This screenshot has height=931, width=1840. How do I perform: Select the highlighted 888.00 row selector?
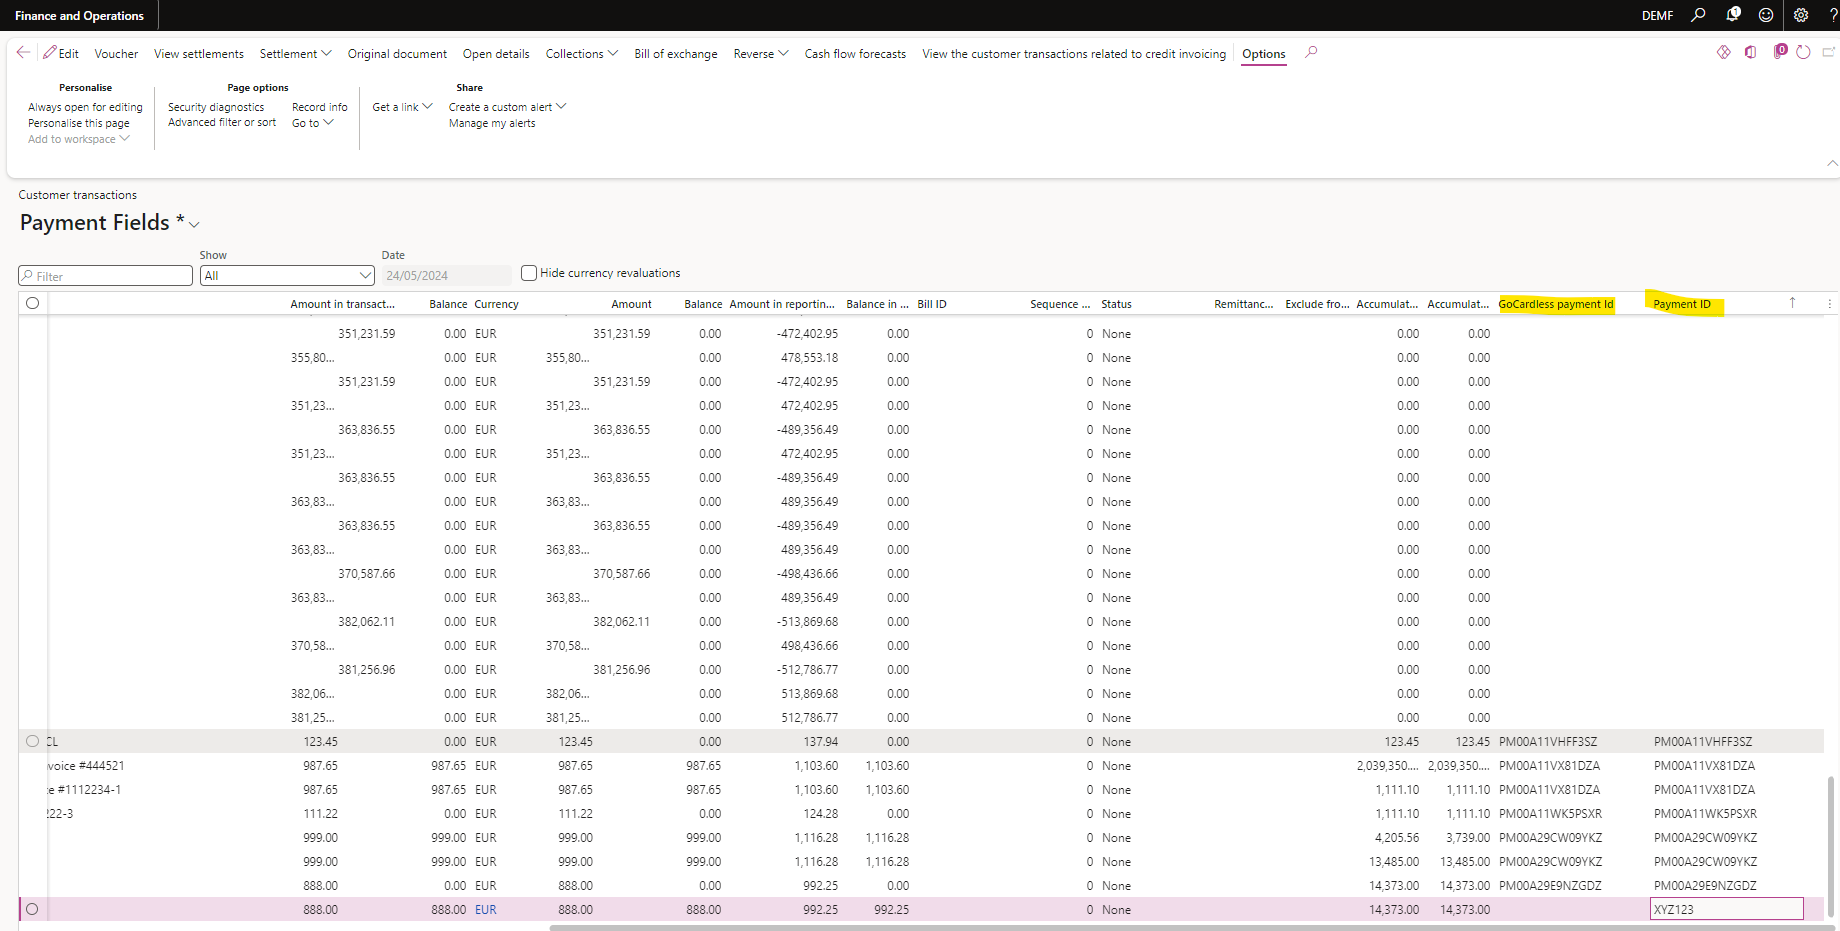[32, 909]
